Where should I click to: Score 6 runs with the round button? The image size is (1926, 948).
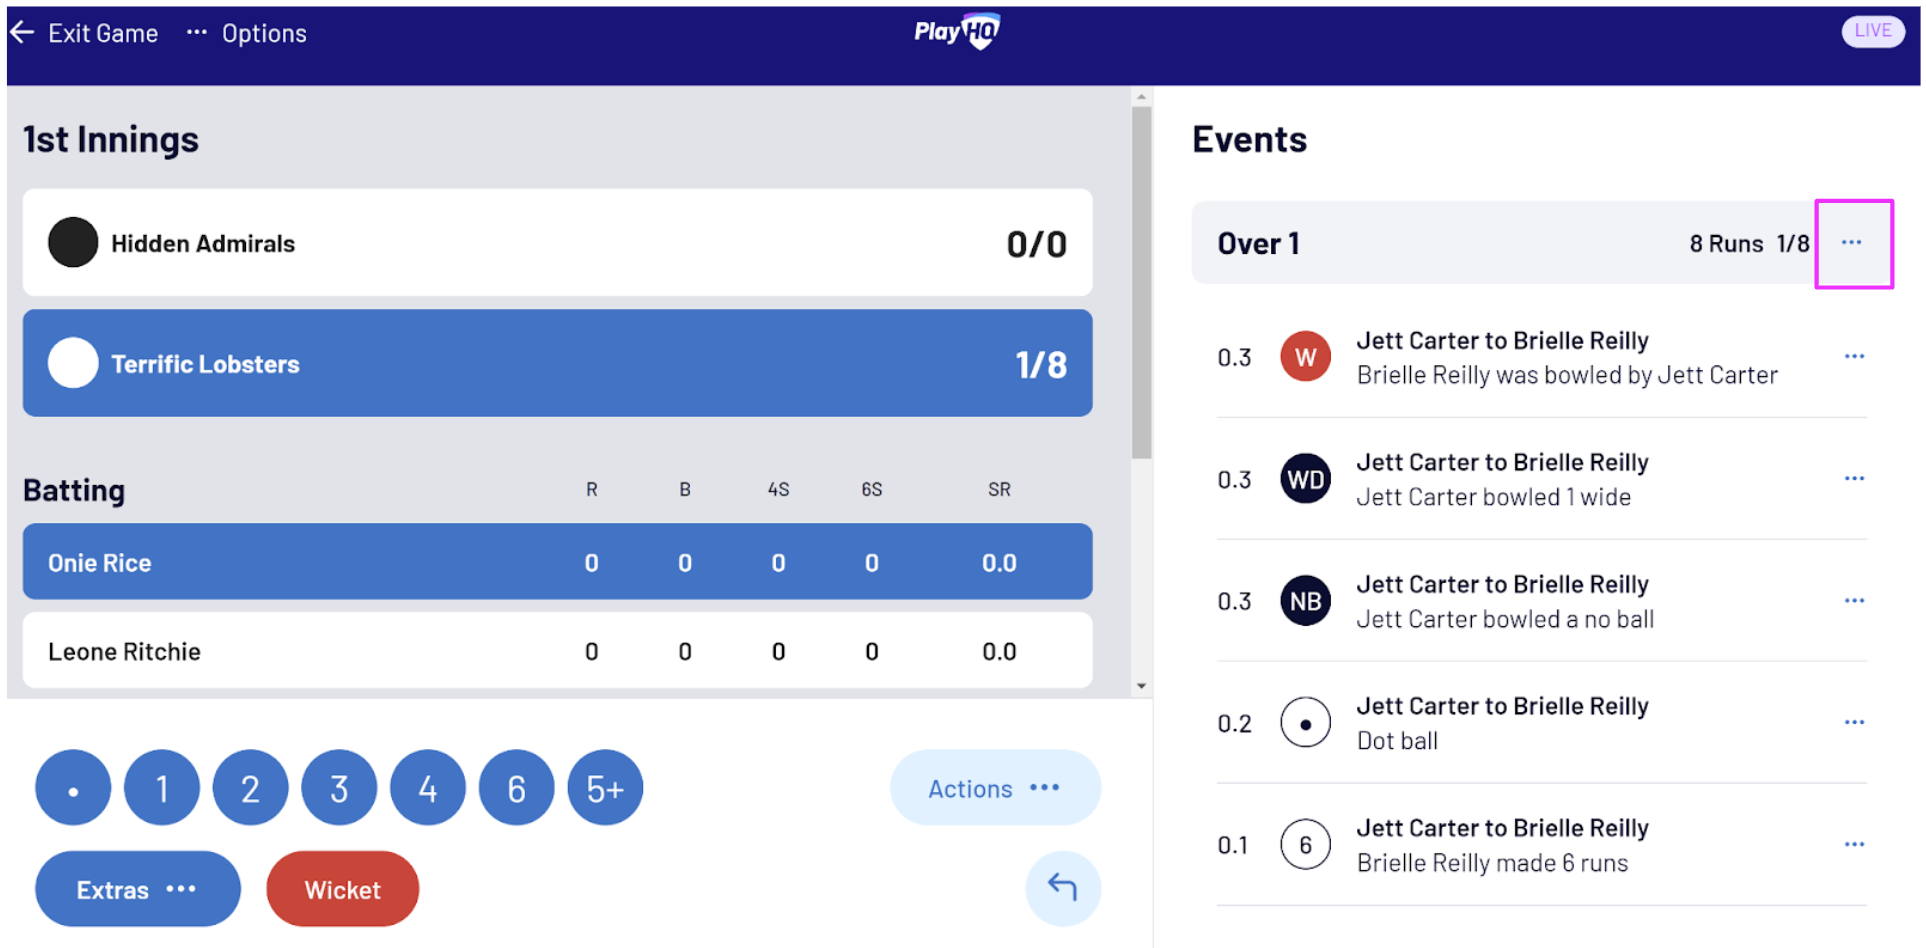pyautogui.click(x=516, y=788)
